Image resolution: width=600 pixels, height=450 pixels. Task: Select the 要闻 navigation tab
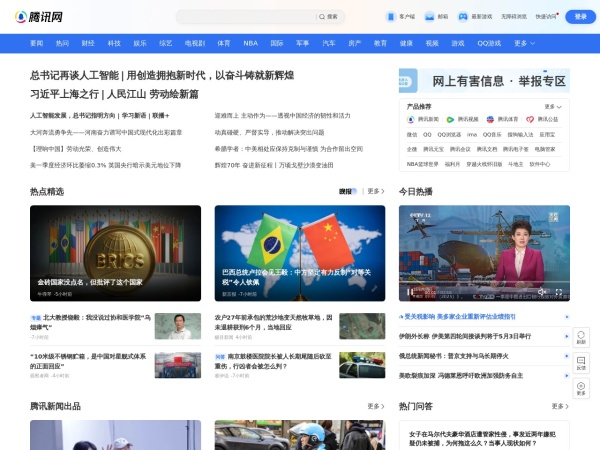click(x=36, y=43)
